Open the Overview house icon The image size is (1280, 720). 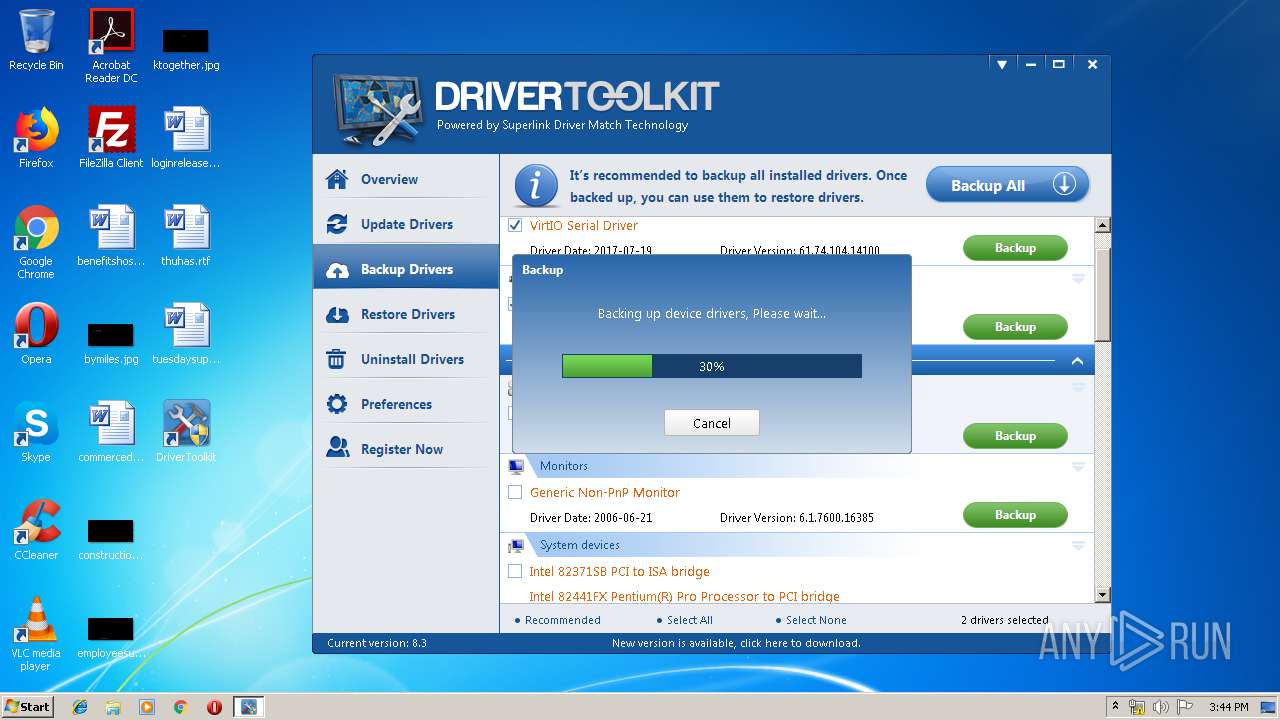(x=337, y=179)
